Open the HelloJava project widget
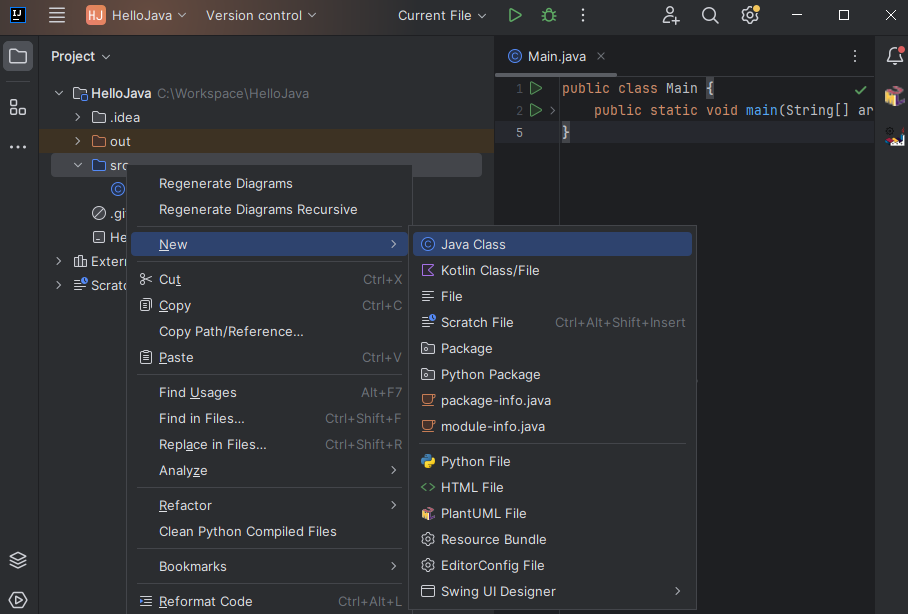The image size is (908, 614). point(136,15)
